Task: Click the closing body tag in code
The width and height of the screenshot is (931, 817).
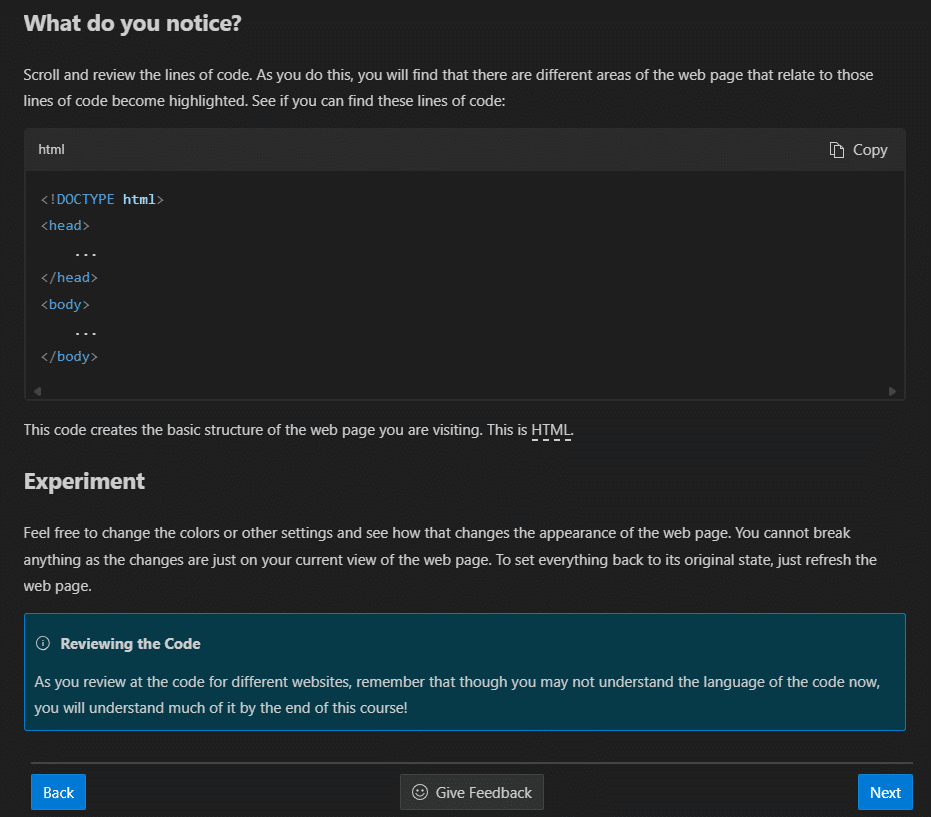Action: pyautogui.click(x=69, y=357)
